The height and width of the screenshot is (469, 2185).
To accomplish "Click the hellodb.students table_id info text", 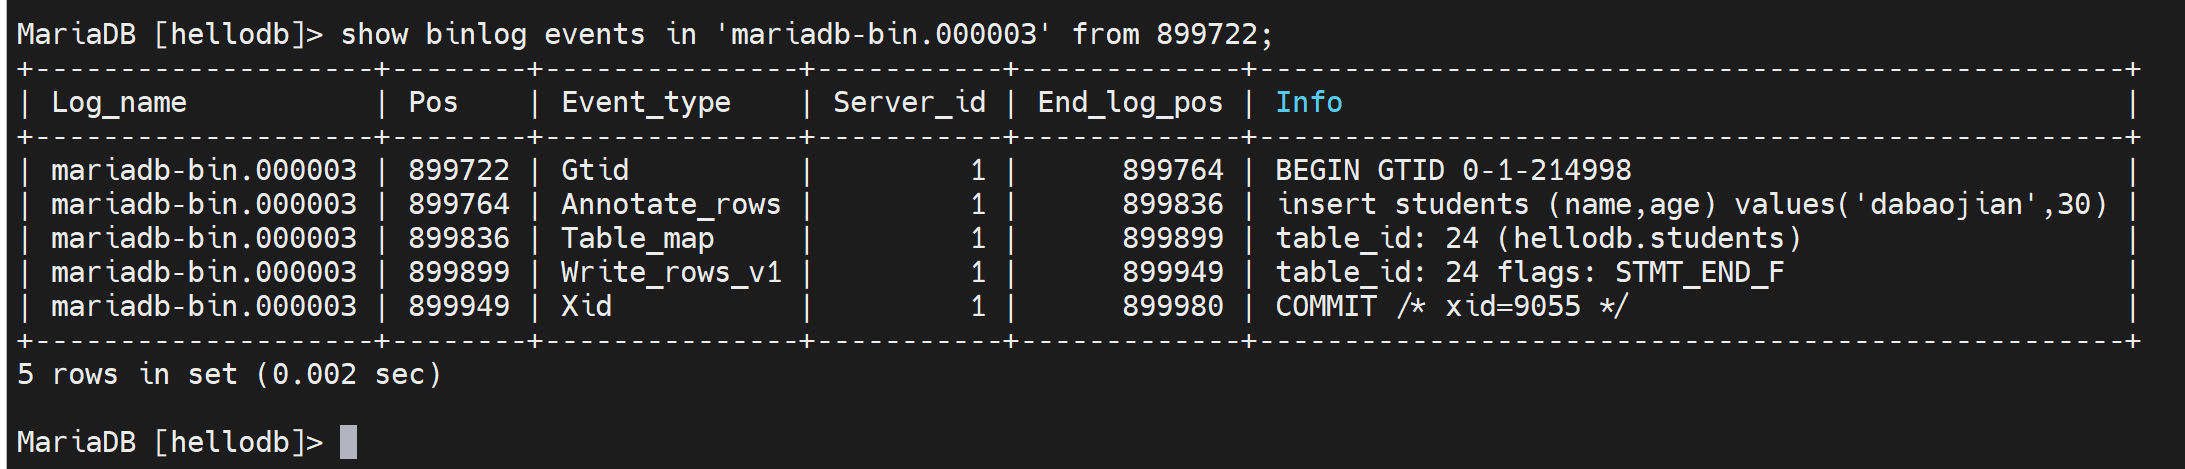I will (x=1537, y=239).
